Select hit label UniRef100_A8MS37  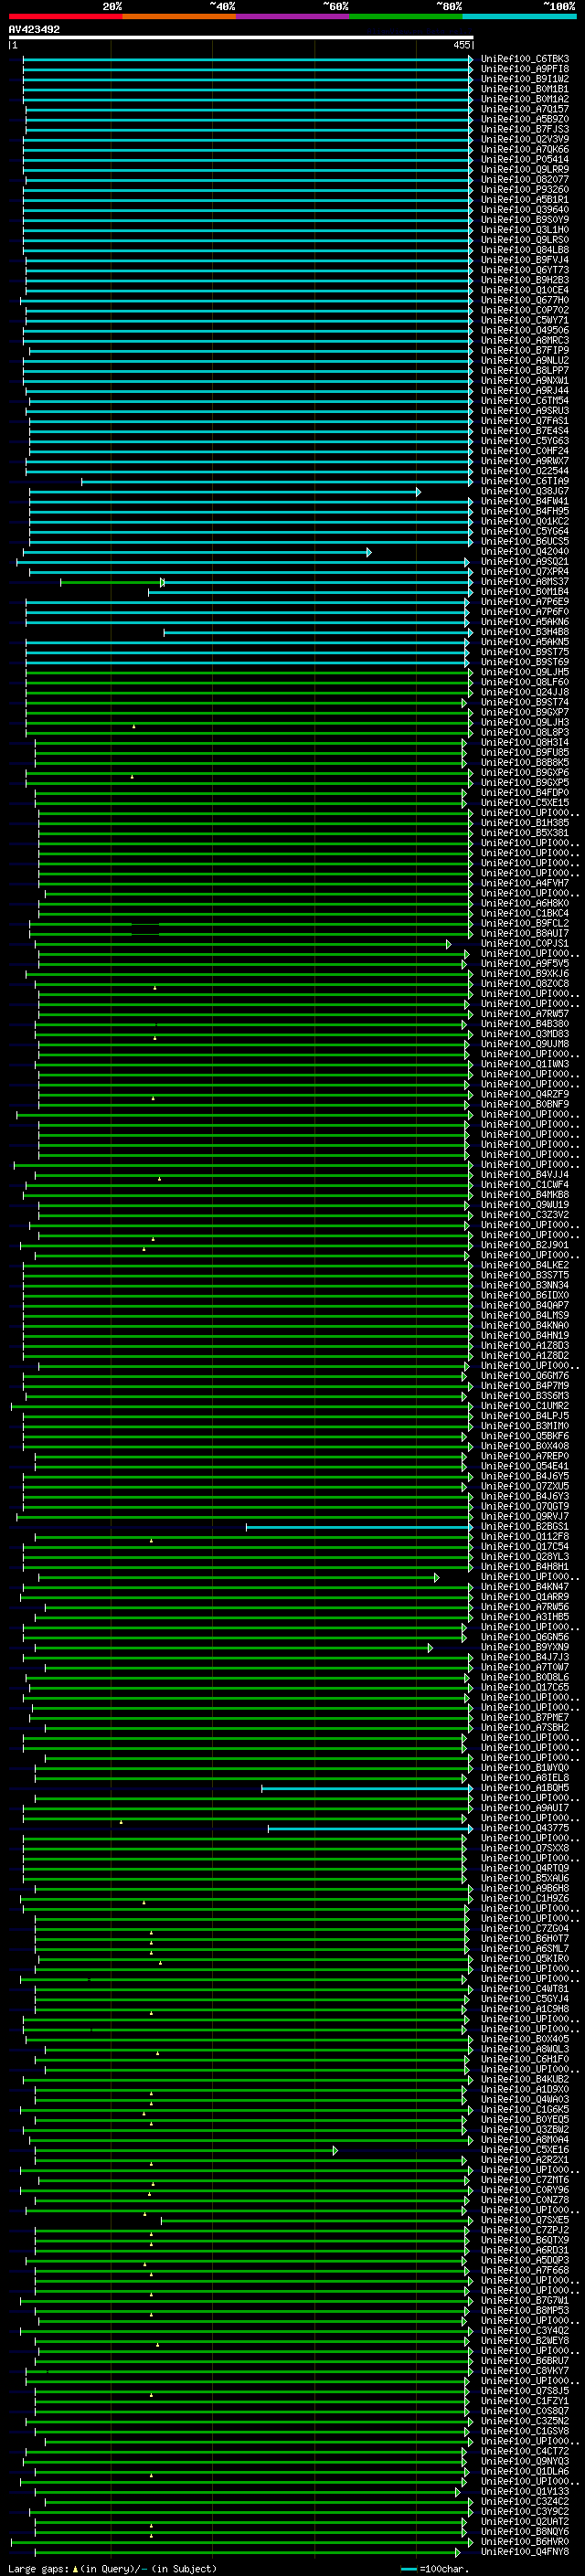point(525,582)
